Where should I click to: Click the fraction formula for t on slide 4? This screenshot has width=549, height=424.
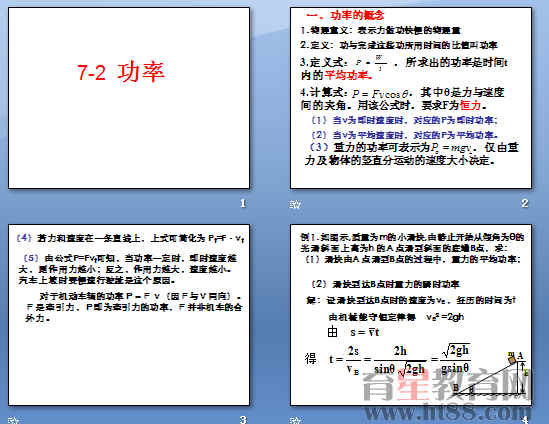[x=399, y=360]
